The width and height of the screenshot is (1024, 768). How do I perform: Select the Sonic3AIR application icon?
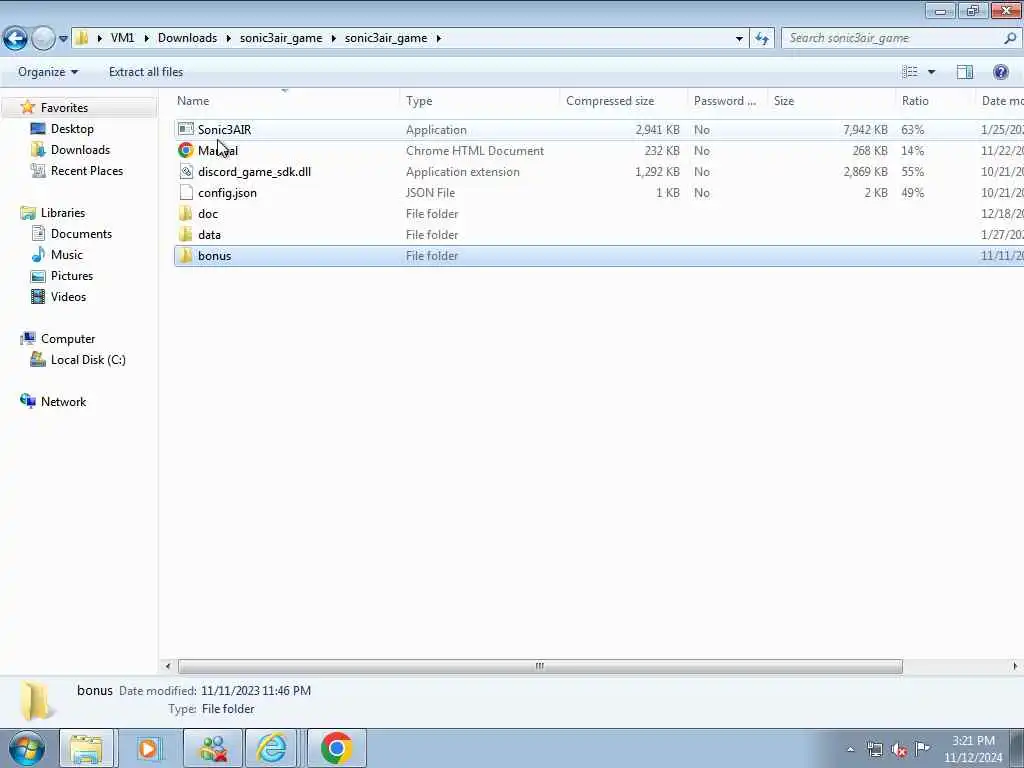click(186, 129)
